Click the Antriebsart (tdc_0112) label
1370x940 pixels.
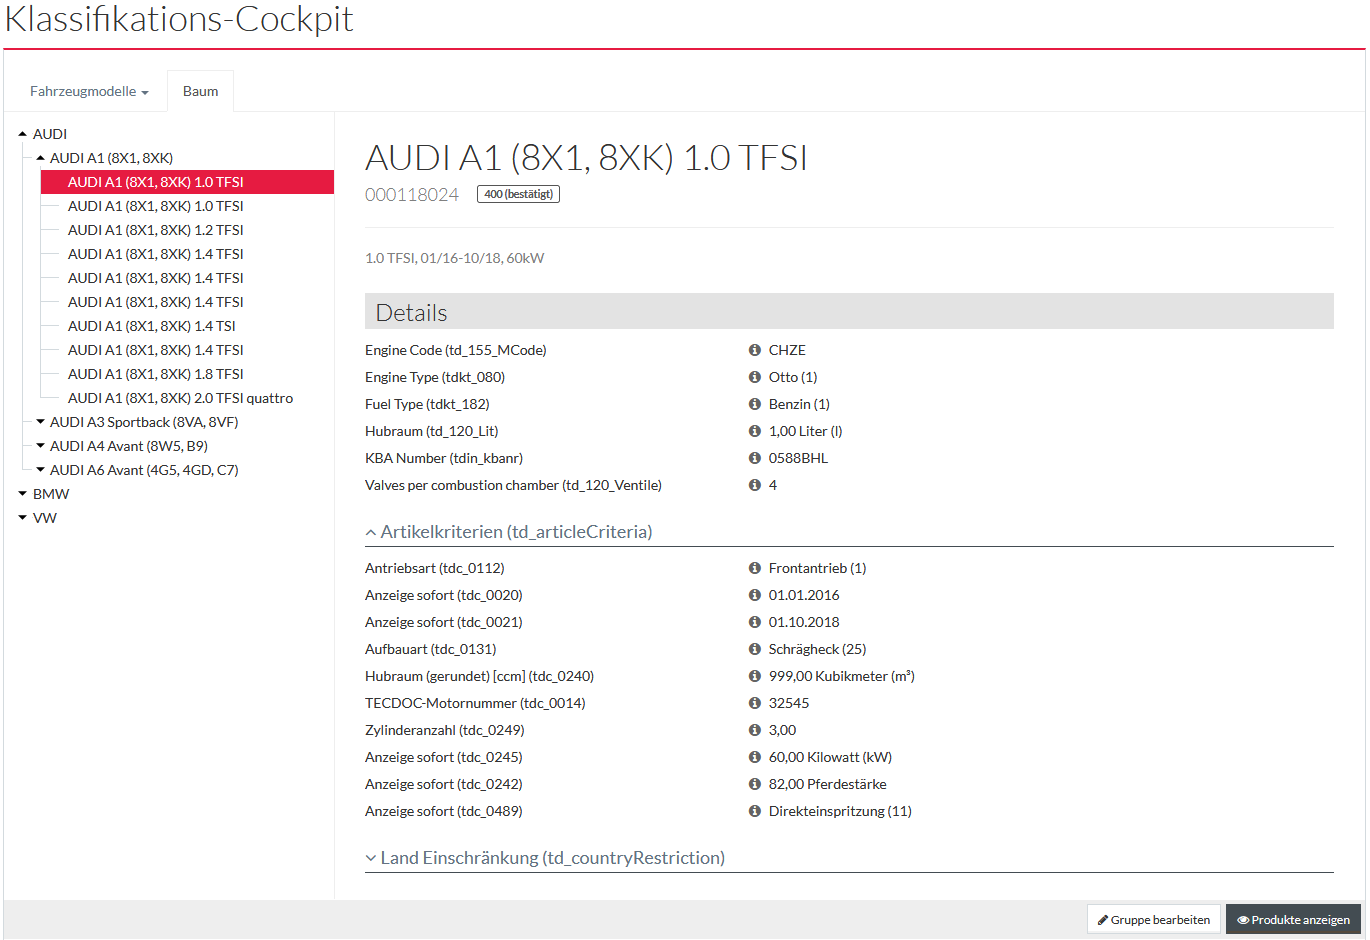tap(435, 568)
